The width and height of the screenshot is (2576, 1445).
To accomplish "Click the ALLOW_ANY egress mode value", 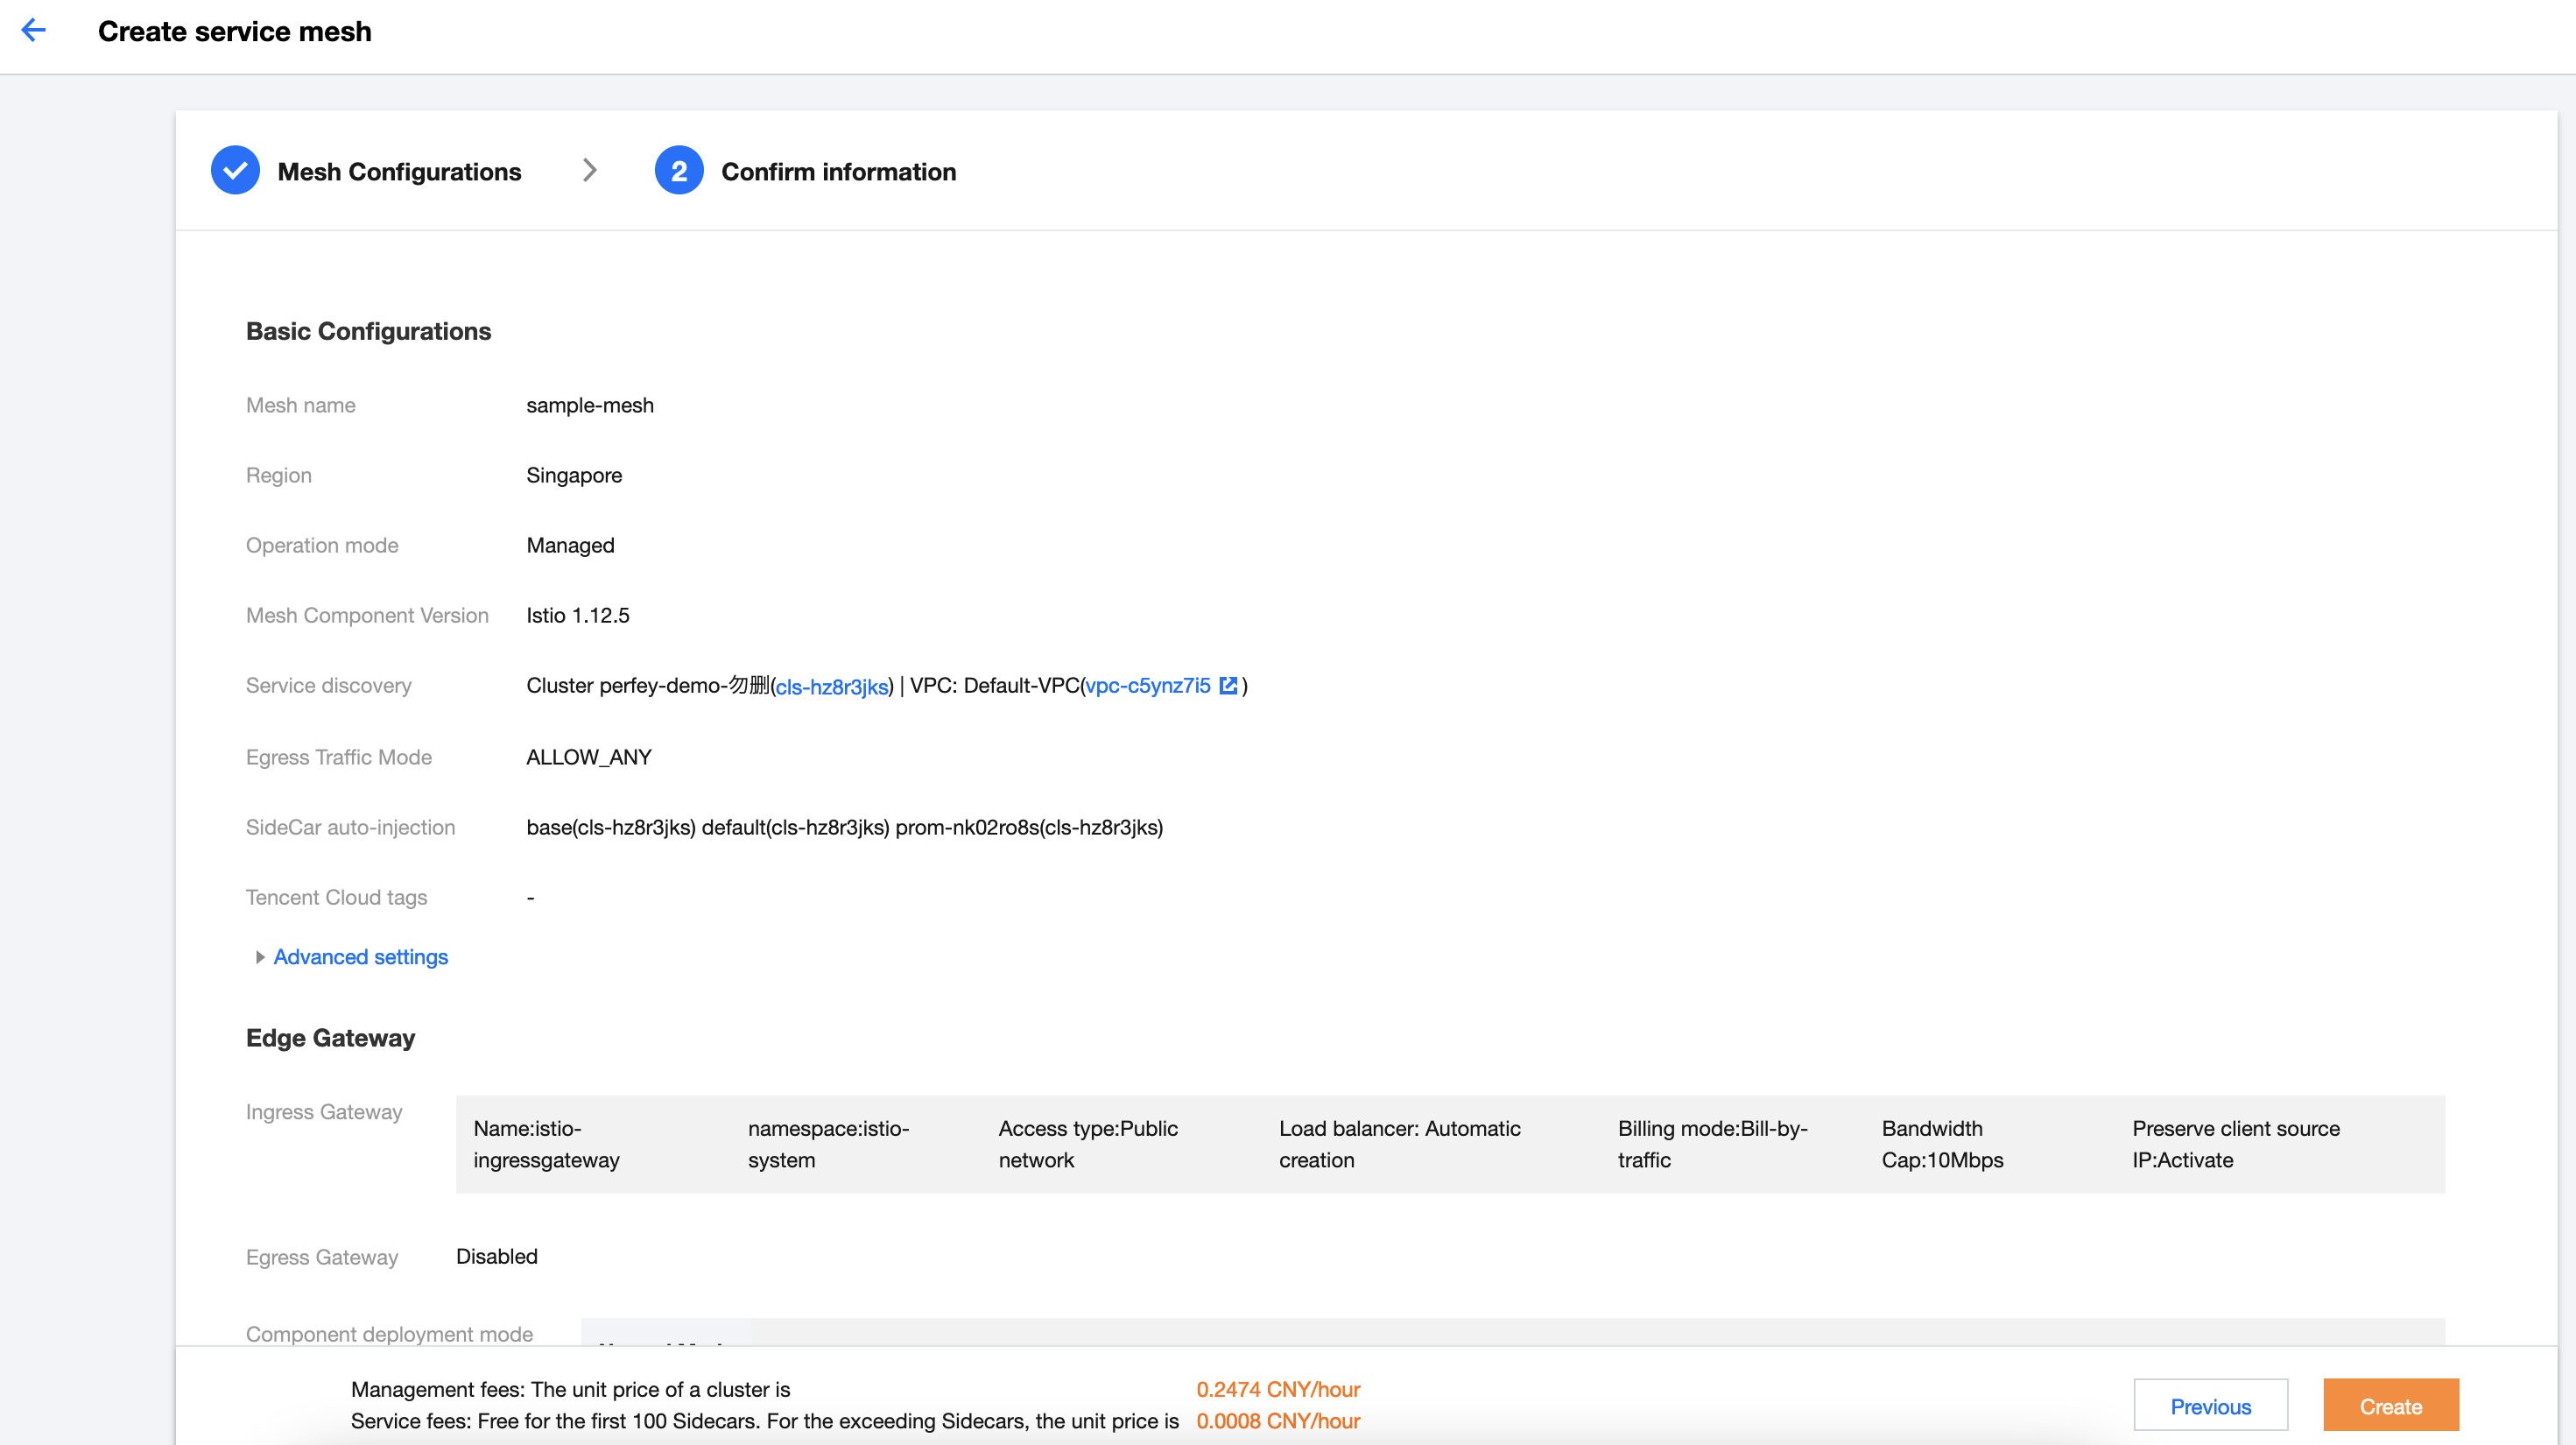I will coord(589,757).
